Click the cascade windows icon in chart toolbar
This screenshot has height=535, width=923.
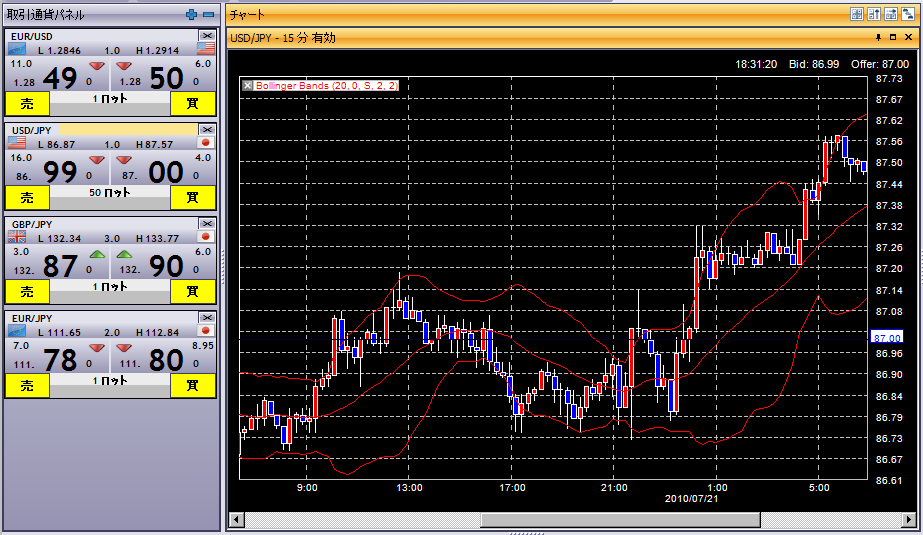click(907, 14)
